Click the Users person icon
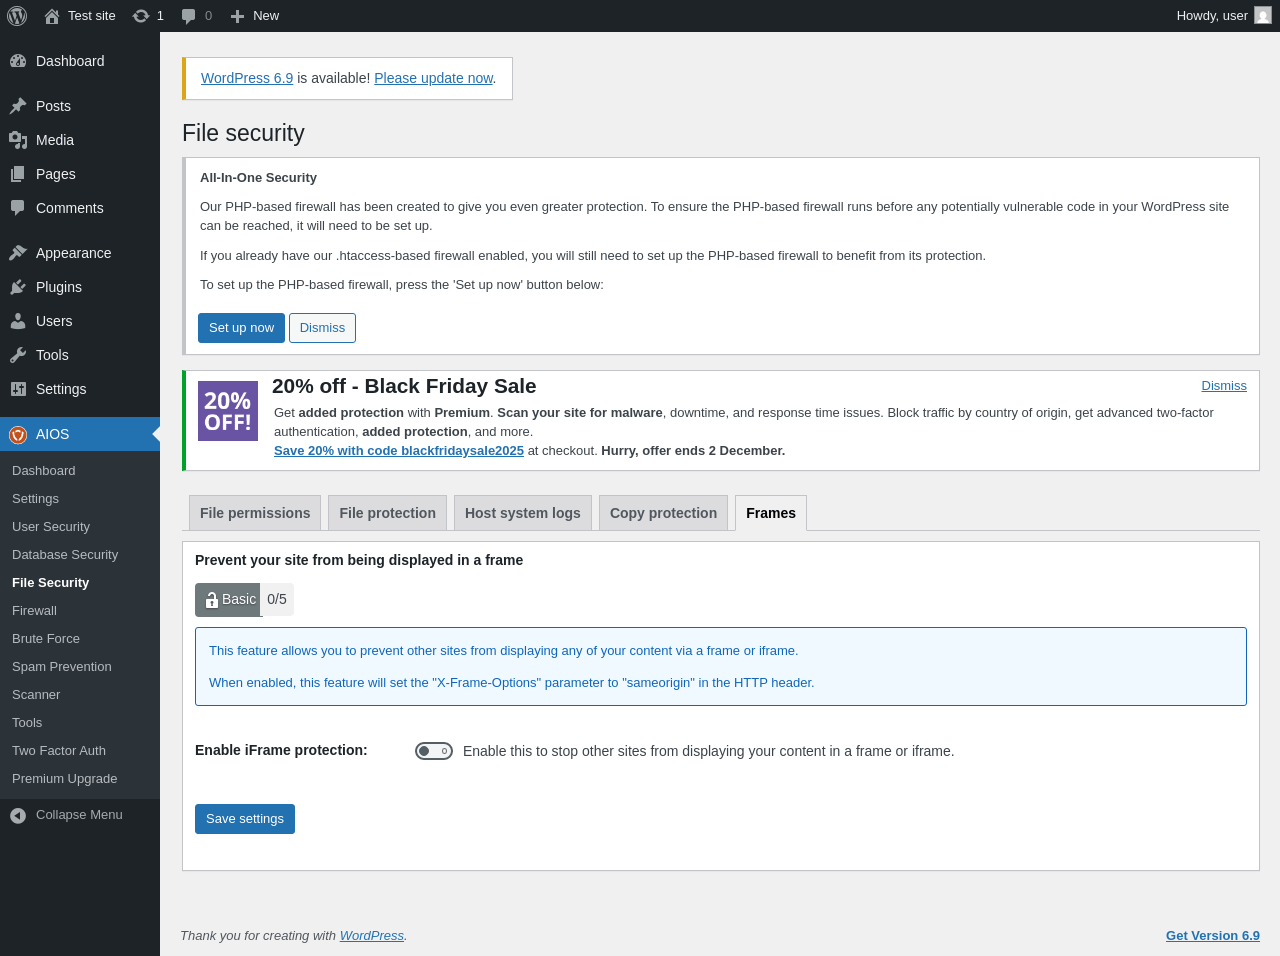This screenshot has width=1280, height=956. coord(18,321)
